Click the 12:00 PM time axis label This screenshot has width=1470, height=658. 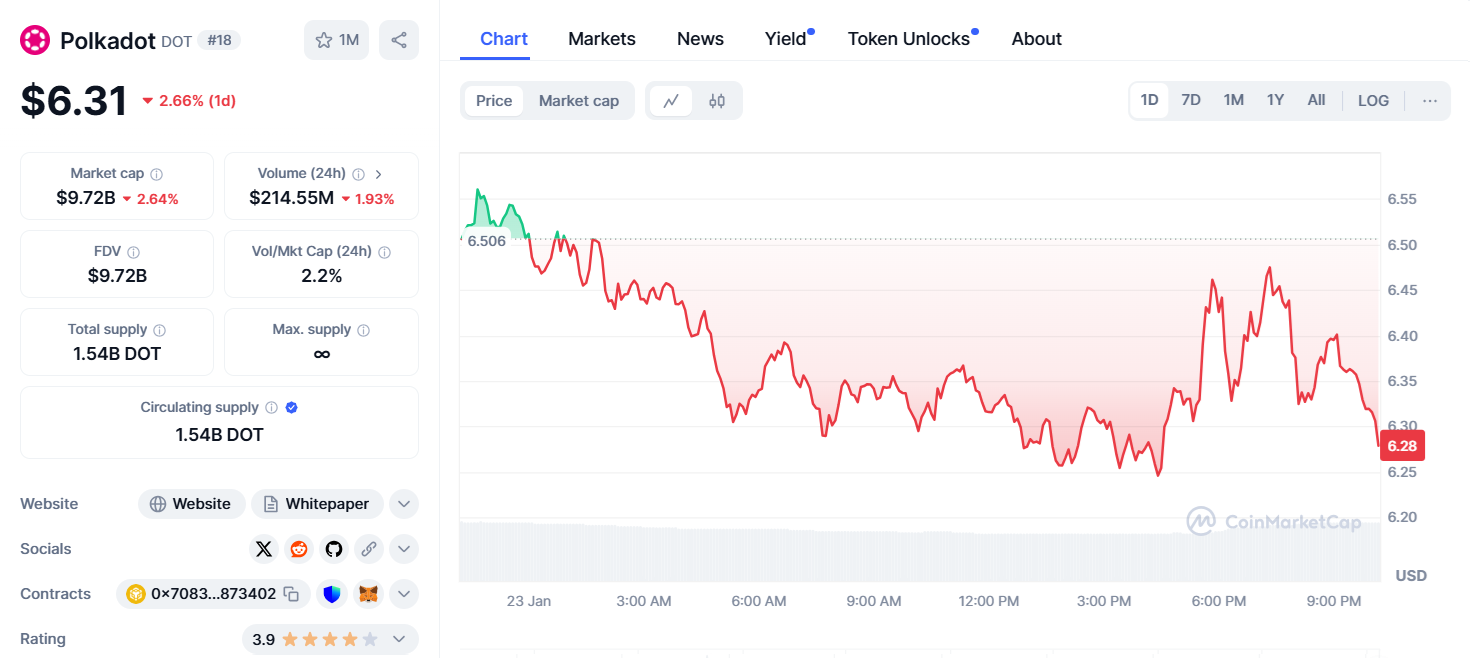(x=989, y=601)
